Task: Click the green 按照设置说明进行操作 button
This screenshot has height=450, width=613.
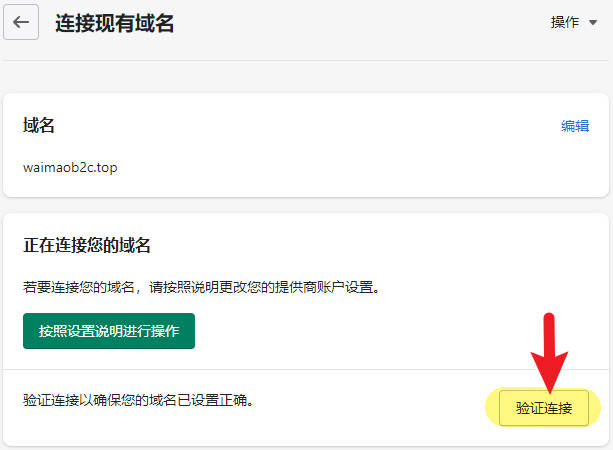Action: (109, 331)
